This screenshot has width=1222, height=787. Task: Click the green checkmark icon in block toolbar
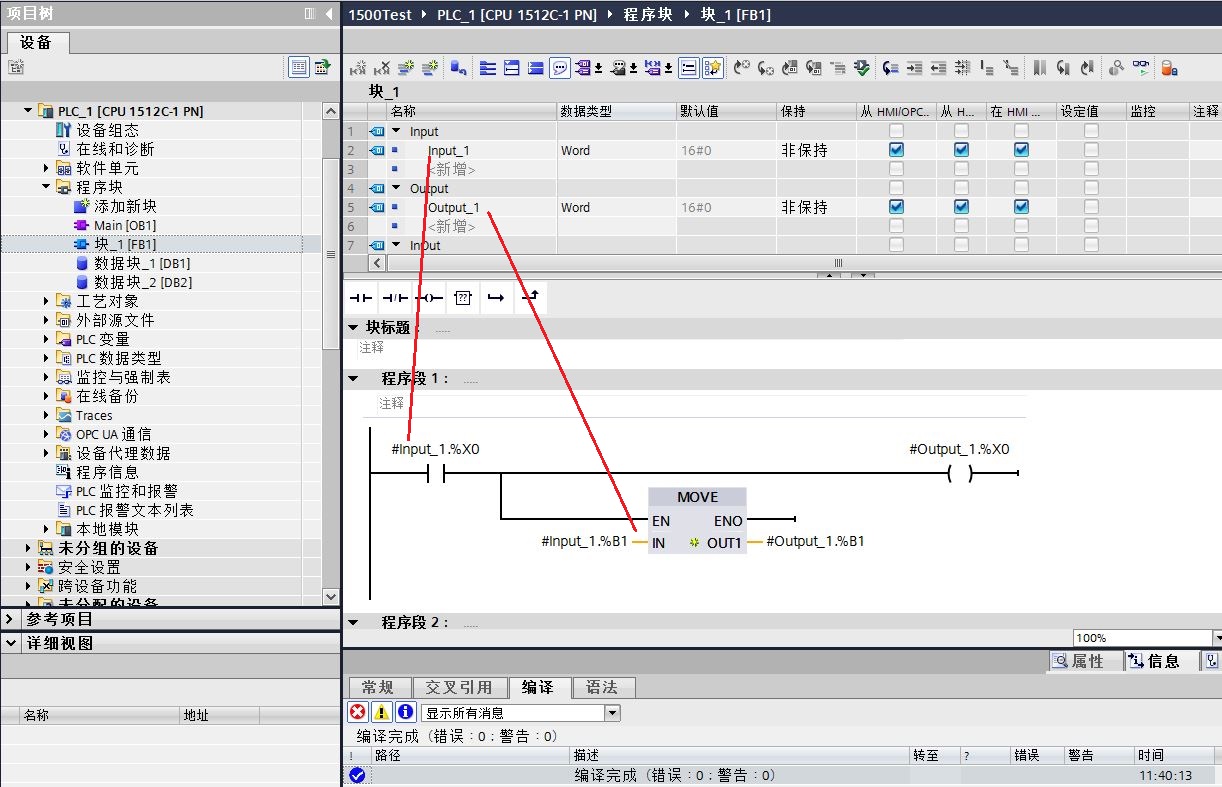pyautogui.click(x=862, y=68)
